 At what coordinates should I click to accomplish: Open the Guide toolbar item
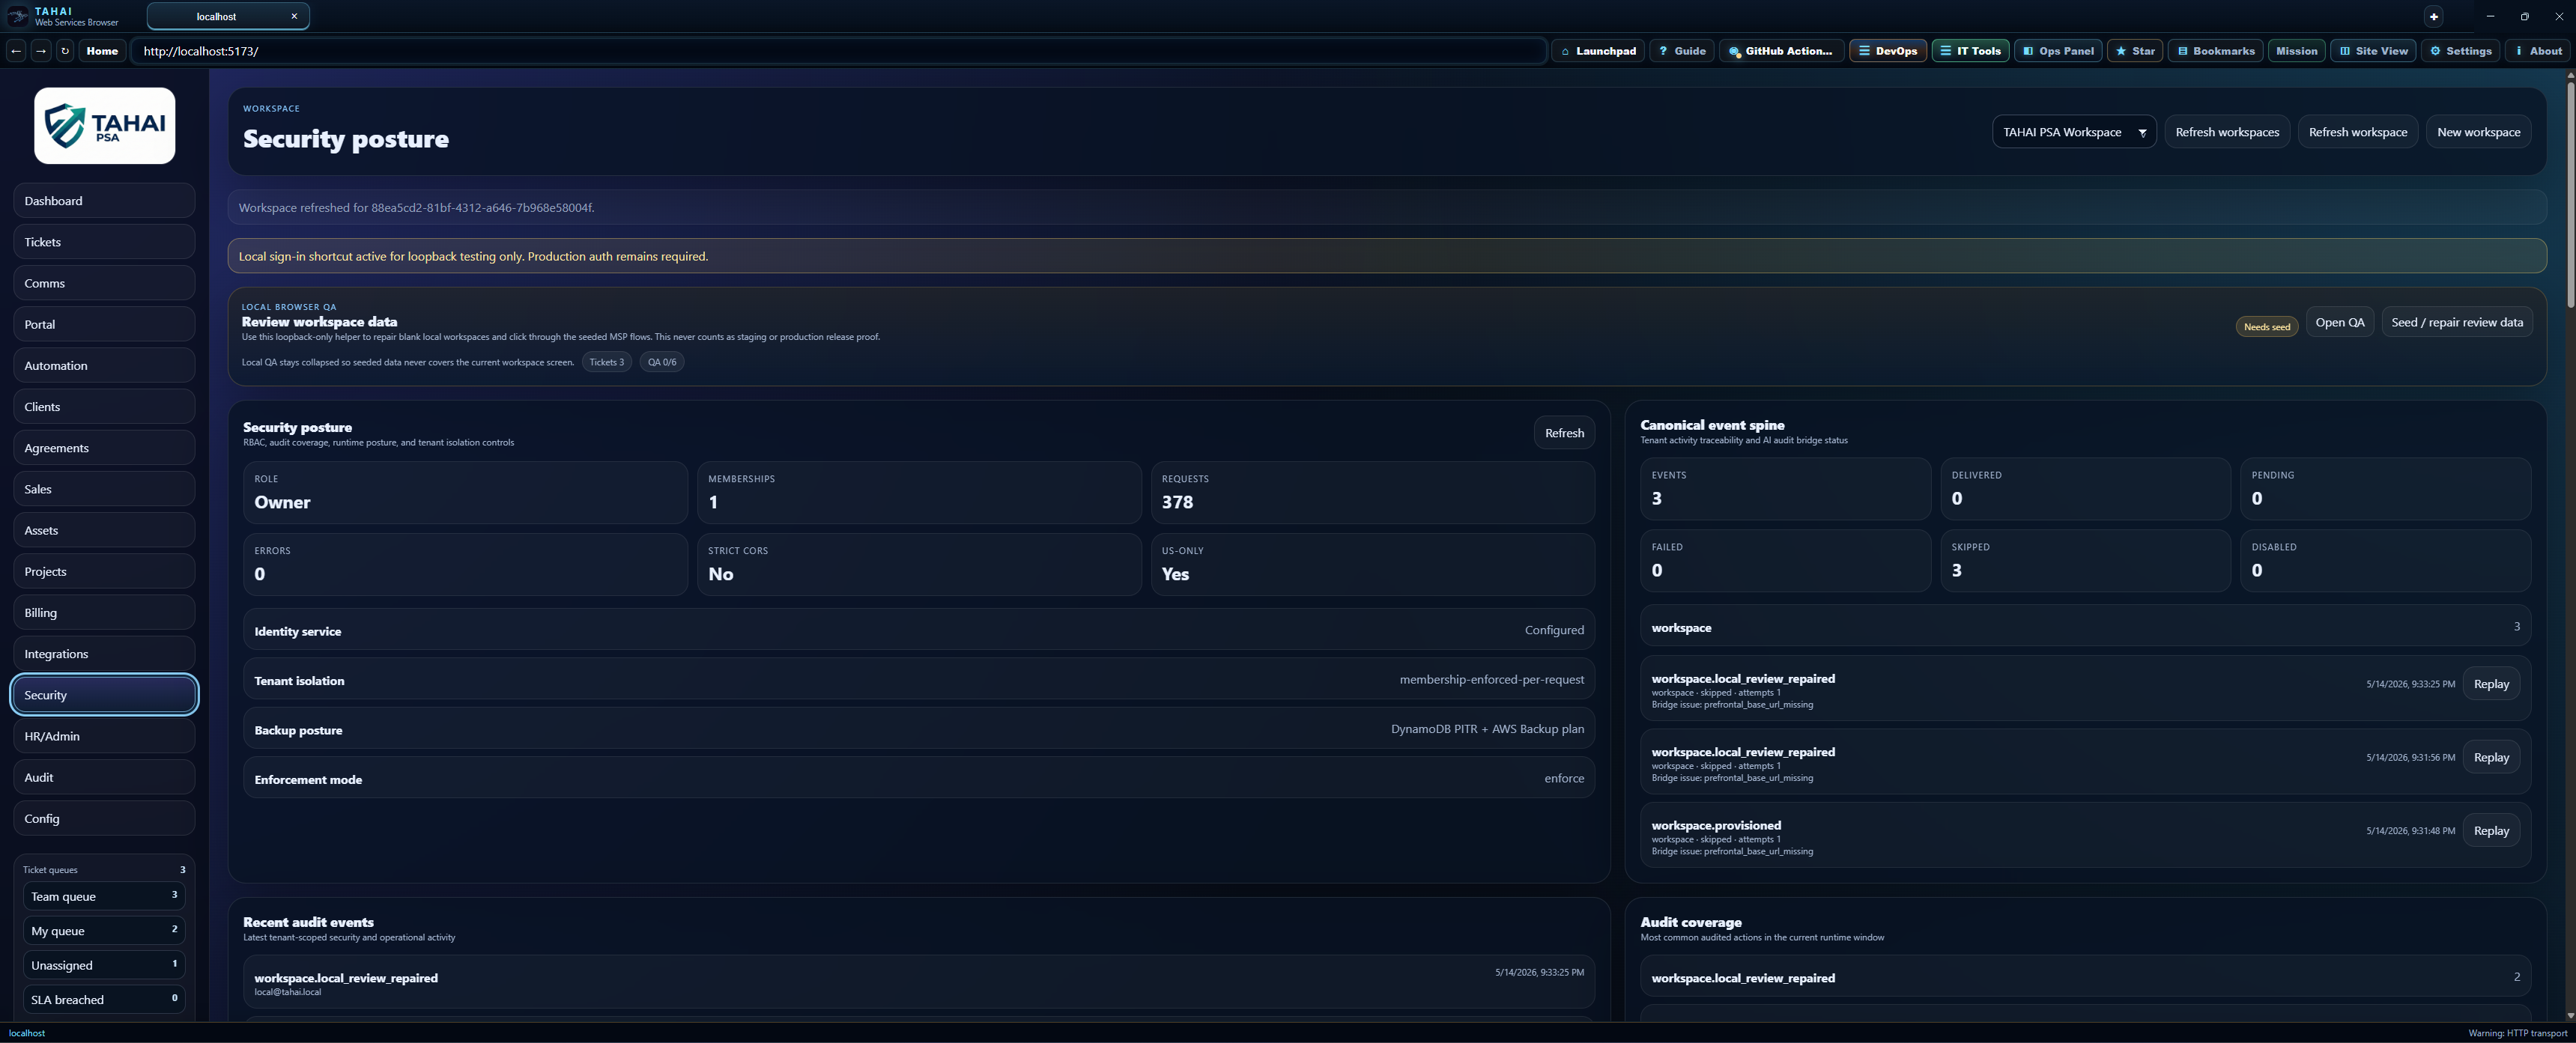click(1682, 51)
